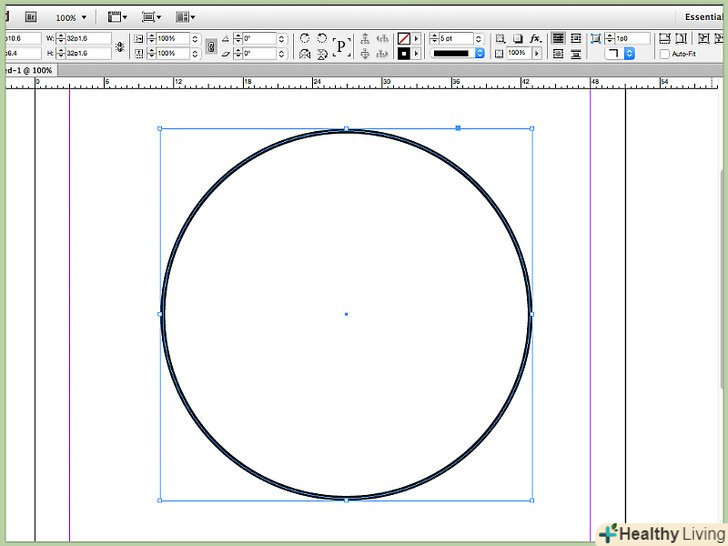Open the View Options menu

(x=117, y=17)
